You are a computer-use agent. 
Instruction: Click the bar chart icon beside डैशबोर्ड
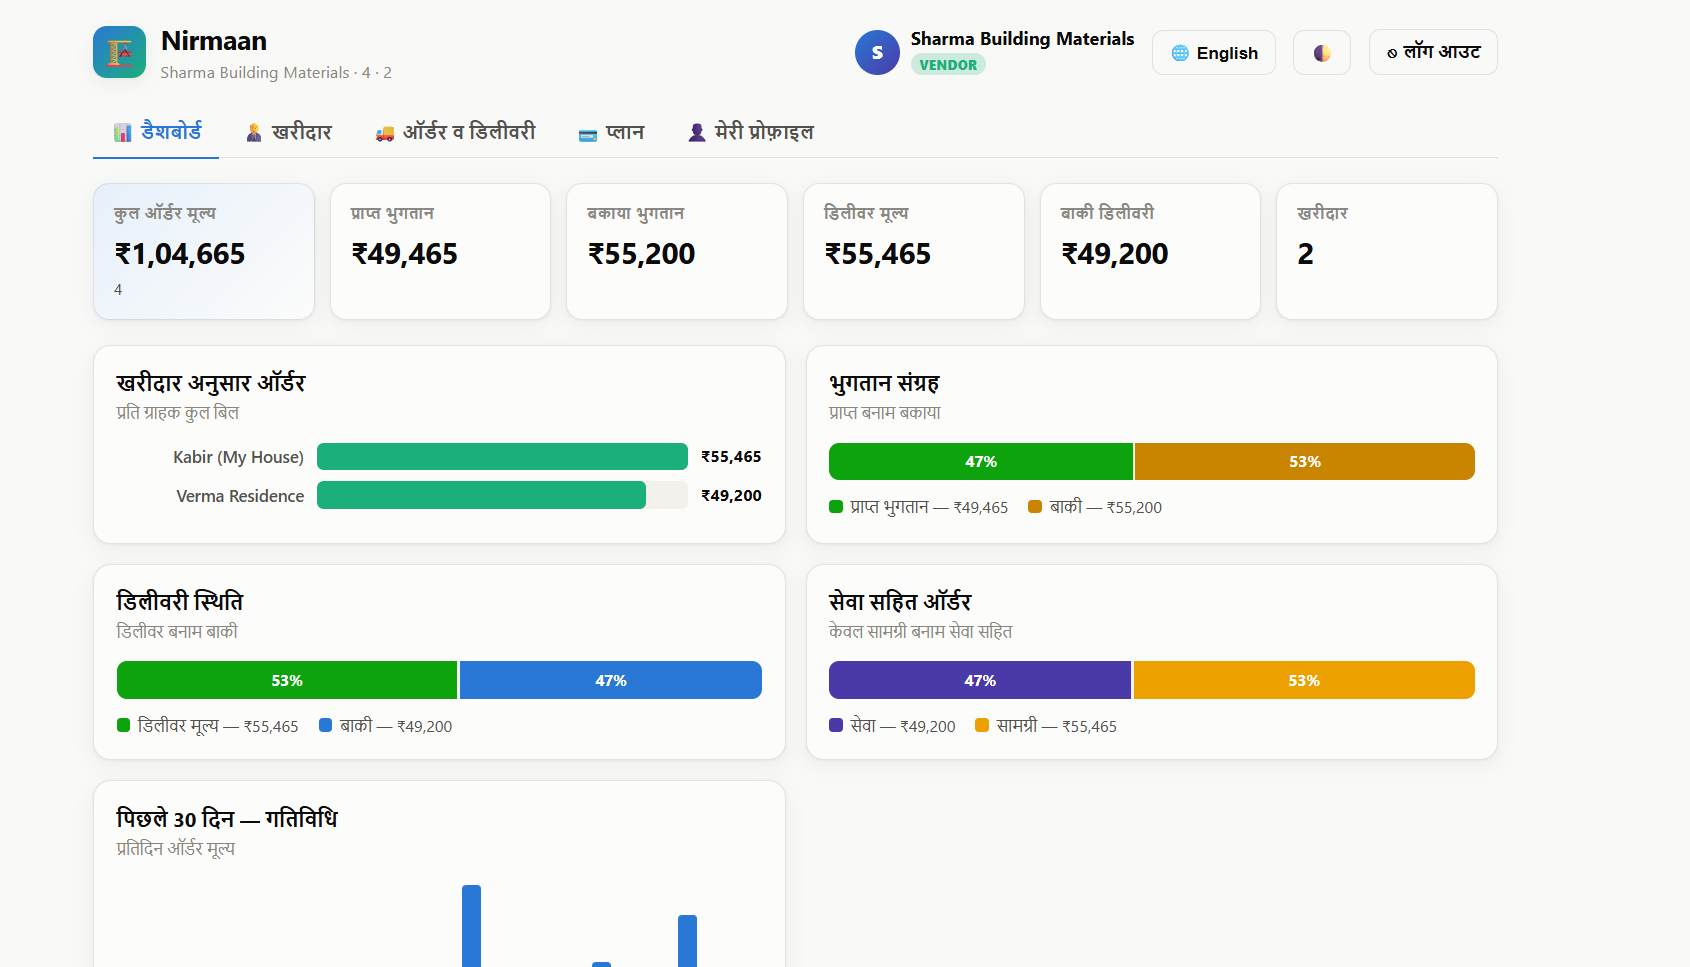[123, 133]
